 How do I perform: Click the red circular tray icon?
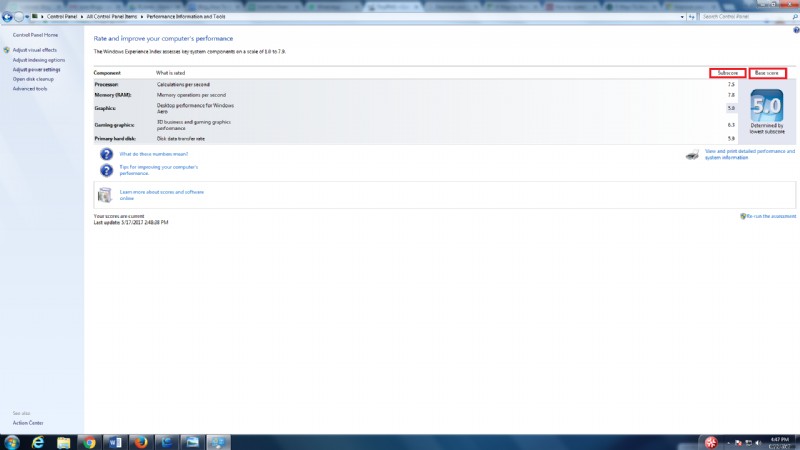pos(711,442)
